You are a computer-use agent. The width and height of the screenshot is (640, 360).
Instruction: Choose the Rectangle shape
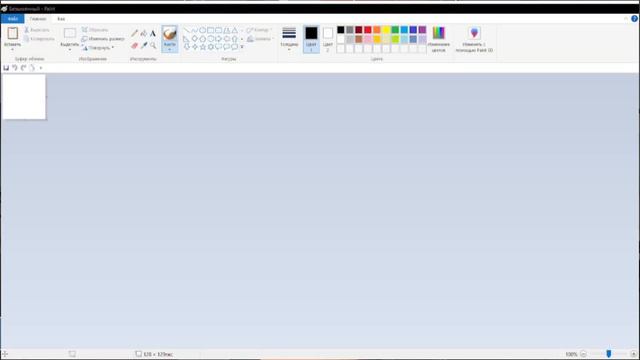coord(211,30)
